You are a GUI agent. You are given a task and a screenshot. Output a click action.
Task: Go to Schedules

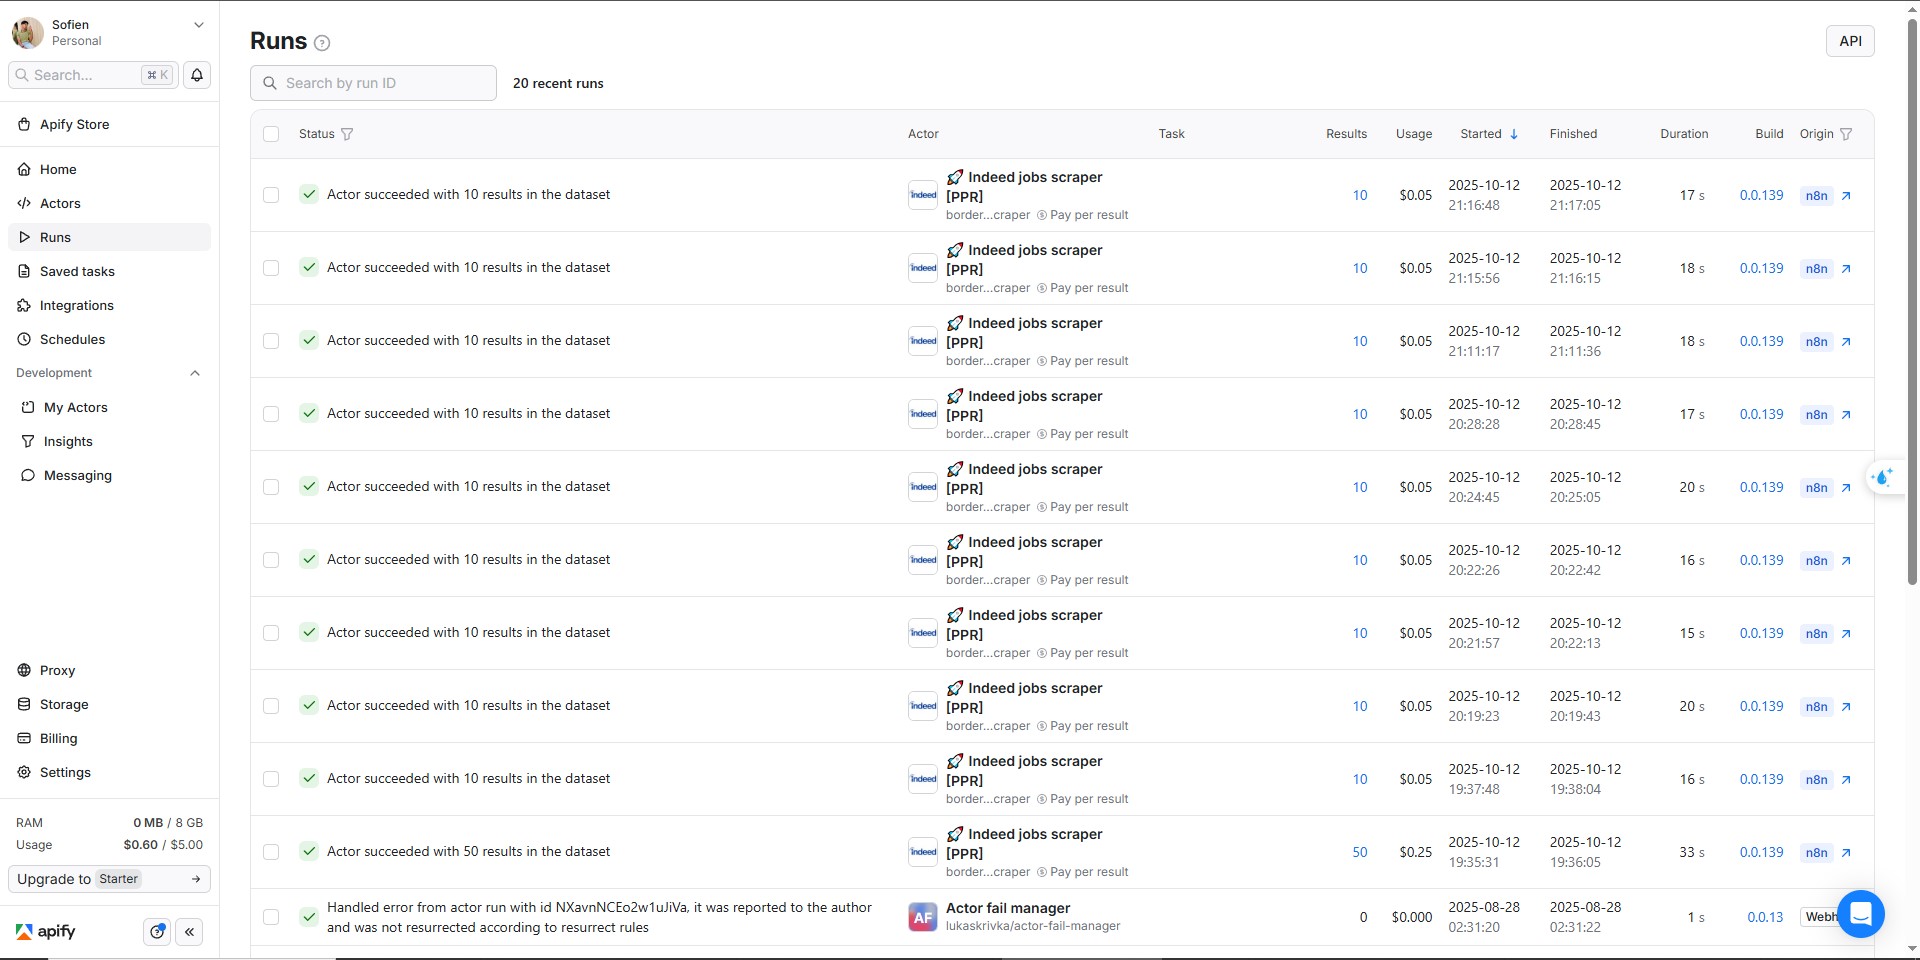[x=109, y=339]
